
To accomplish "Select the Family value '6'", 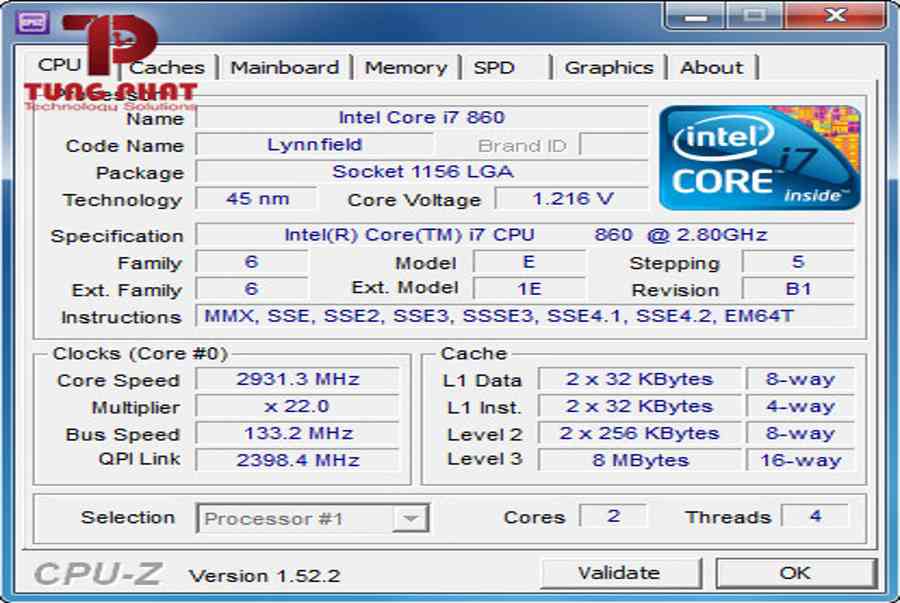I will 251,262.
